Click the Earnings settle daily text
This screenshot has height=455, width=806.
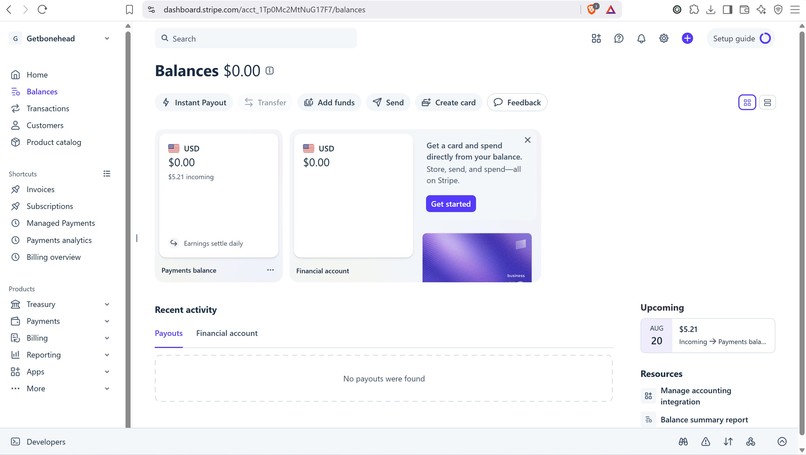coord(213,243)
